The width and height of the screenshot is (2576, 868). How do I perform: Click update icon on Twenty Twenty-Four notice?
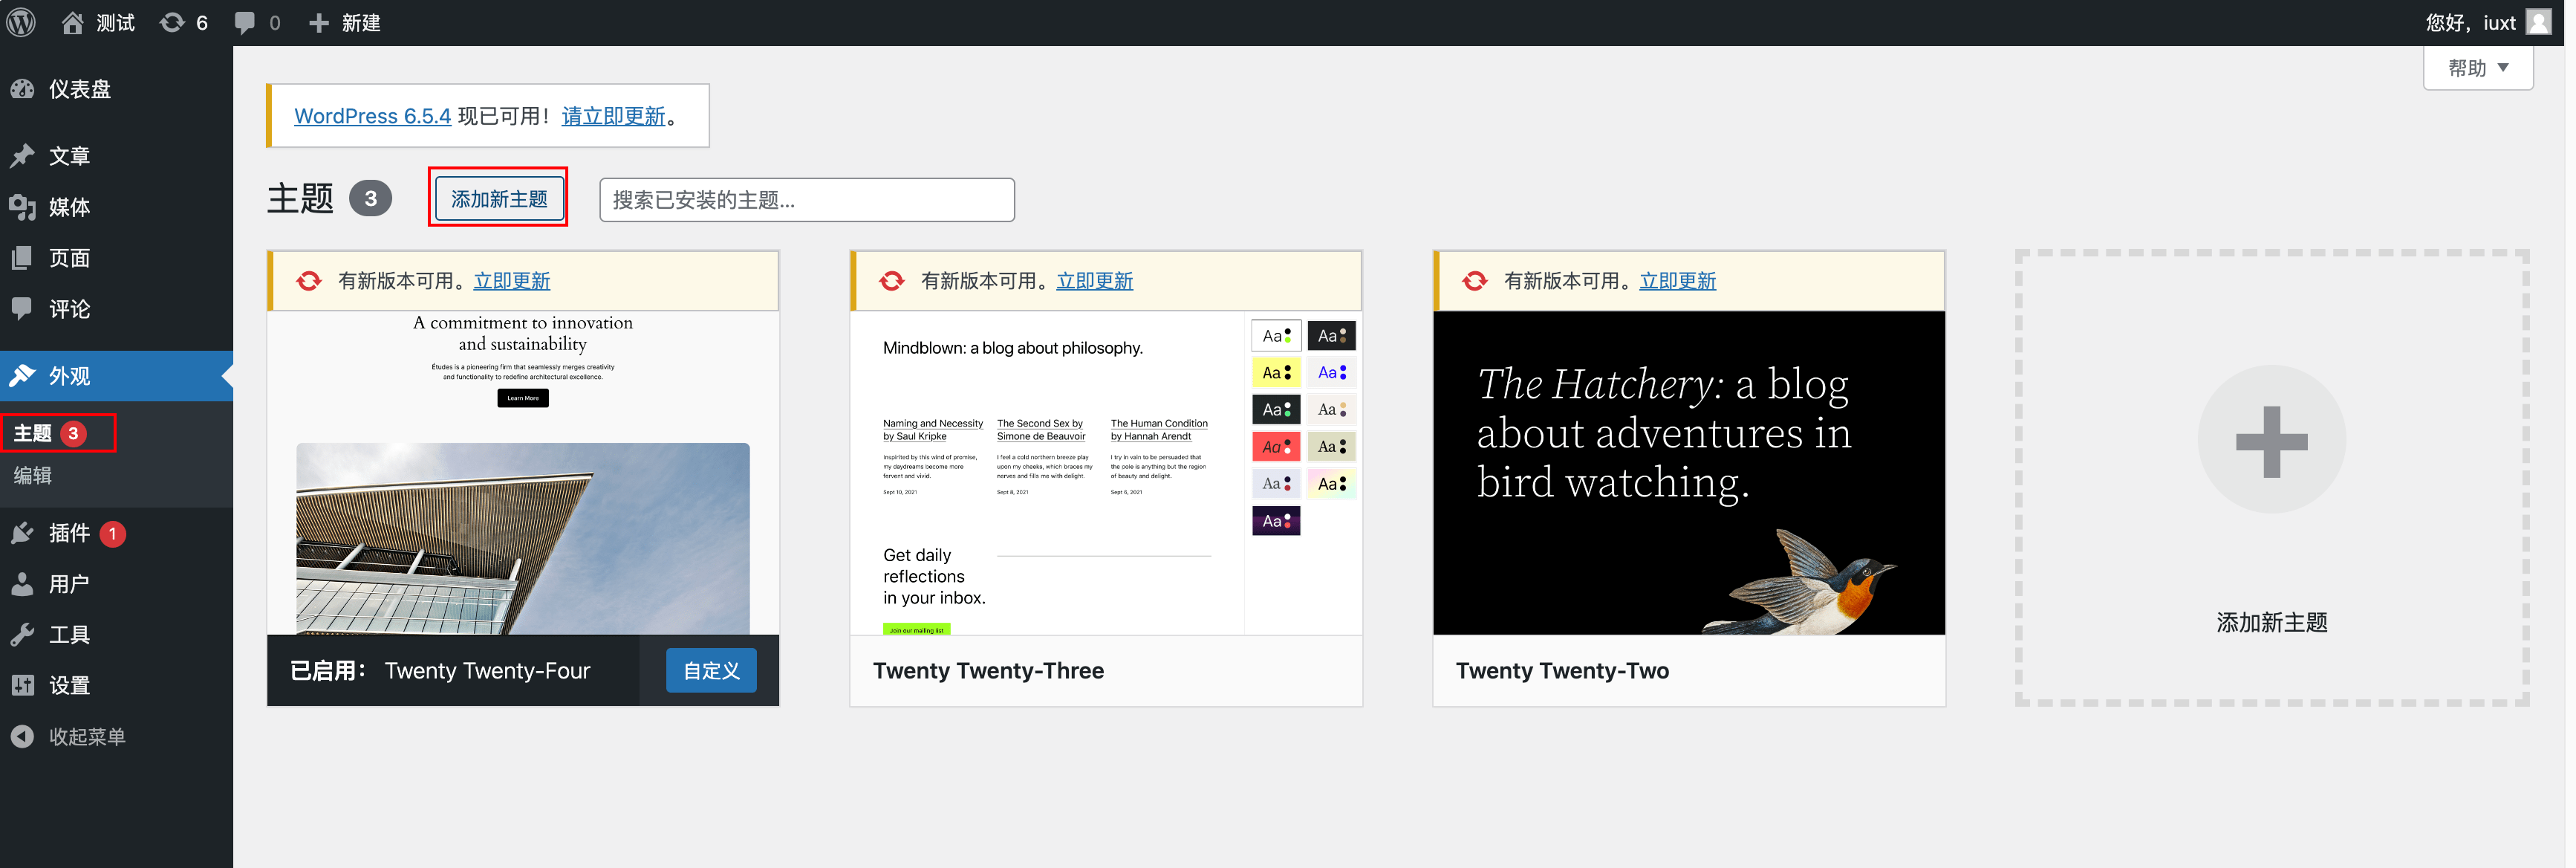(x=309, y=281)
